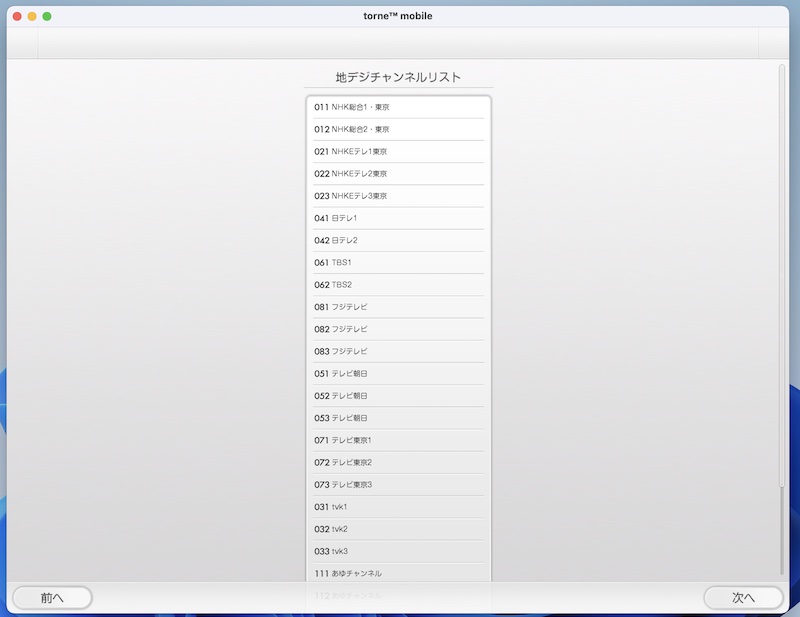Select channel 073 テレビ東京3
This screenshot has width=800, height=617.
(x=398, y=485)
